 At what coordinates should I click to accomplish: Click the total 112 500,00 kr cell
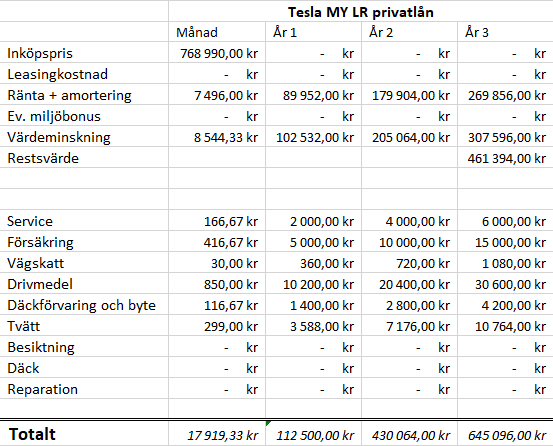313,434
